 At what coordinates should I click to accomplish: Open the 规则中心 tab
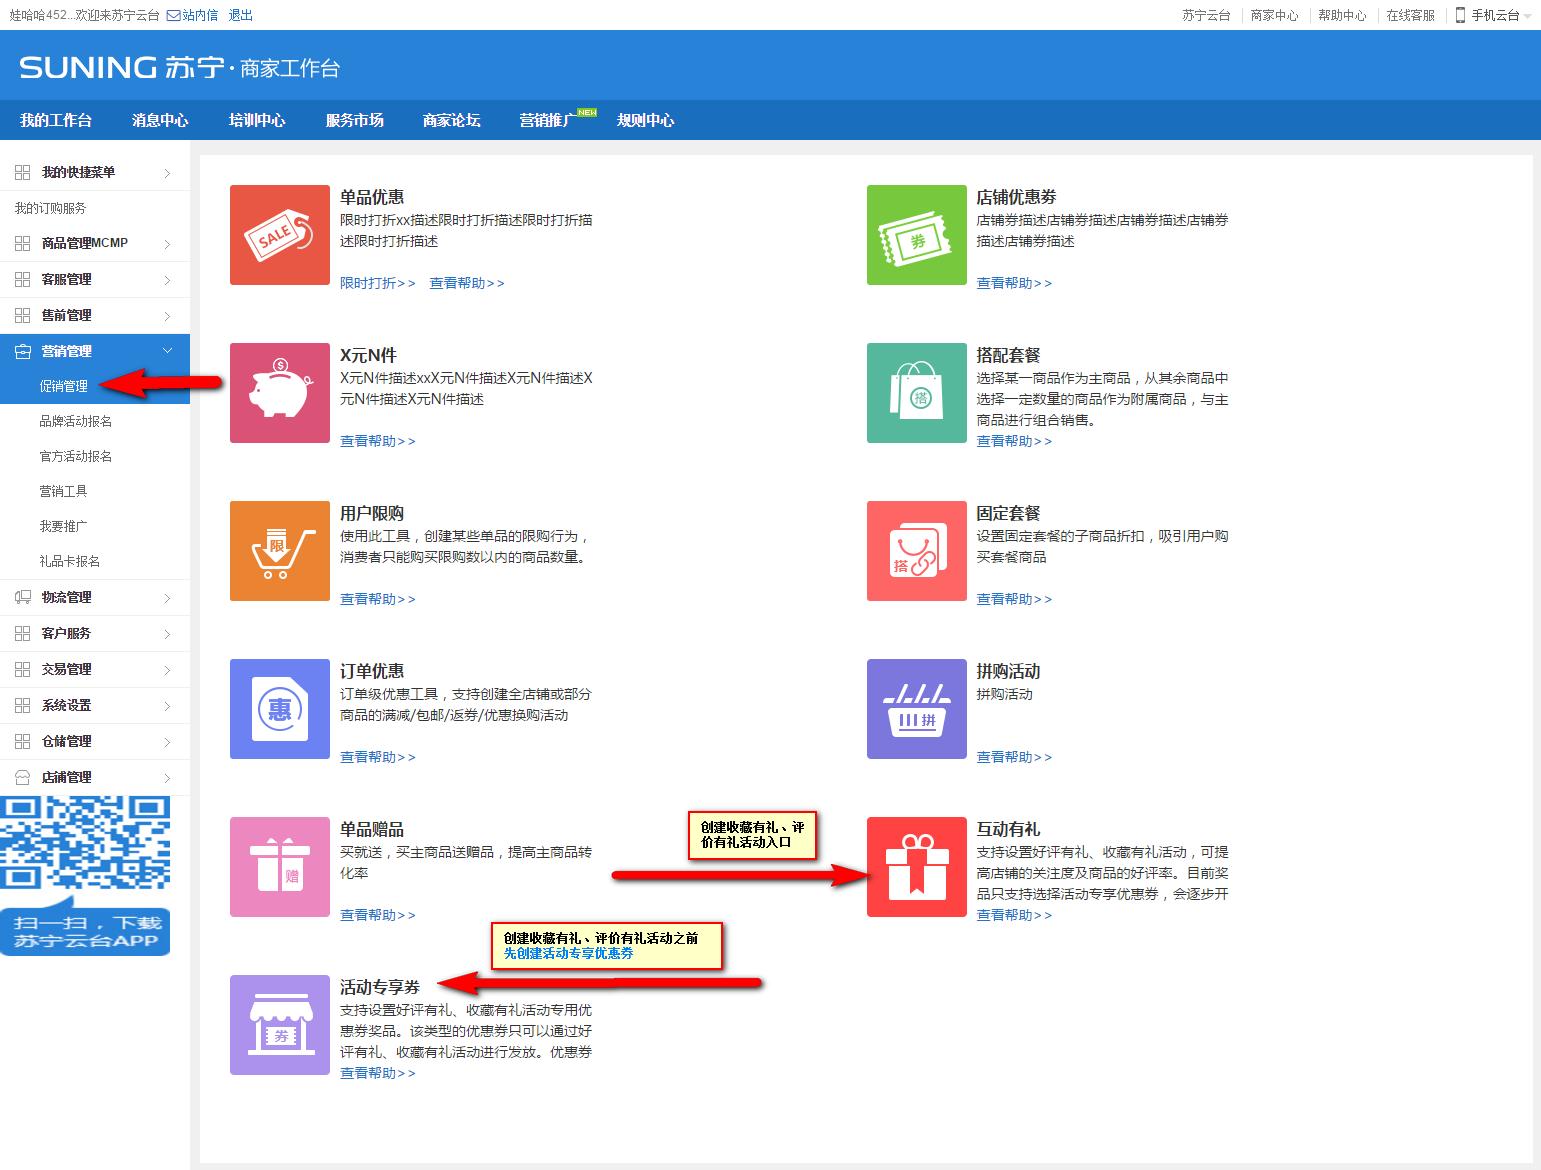pos(645,120)
